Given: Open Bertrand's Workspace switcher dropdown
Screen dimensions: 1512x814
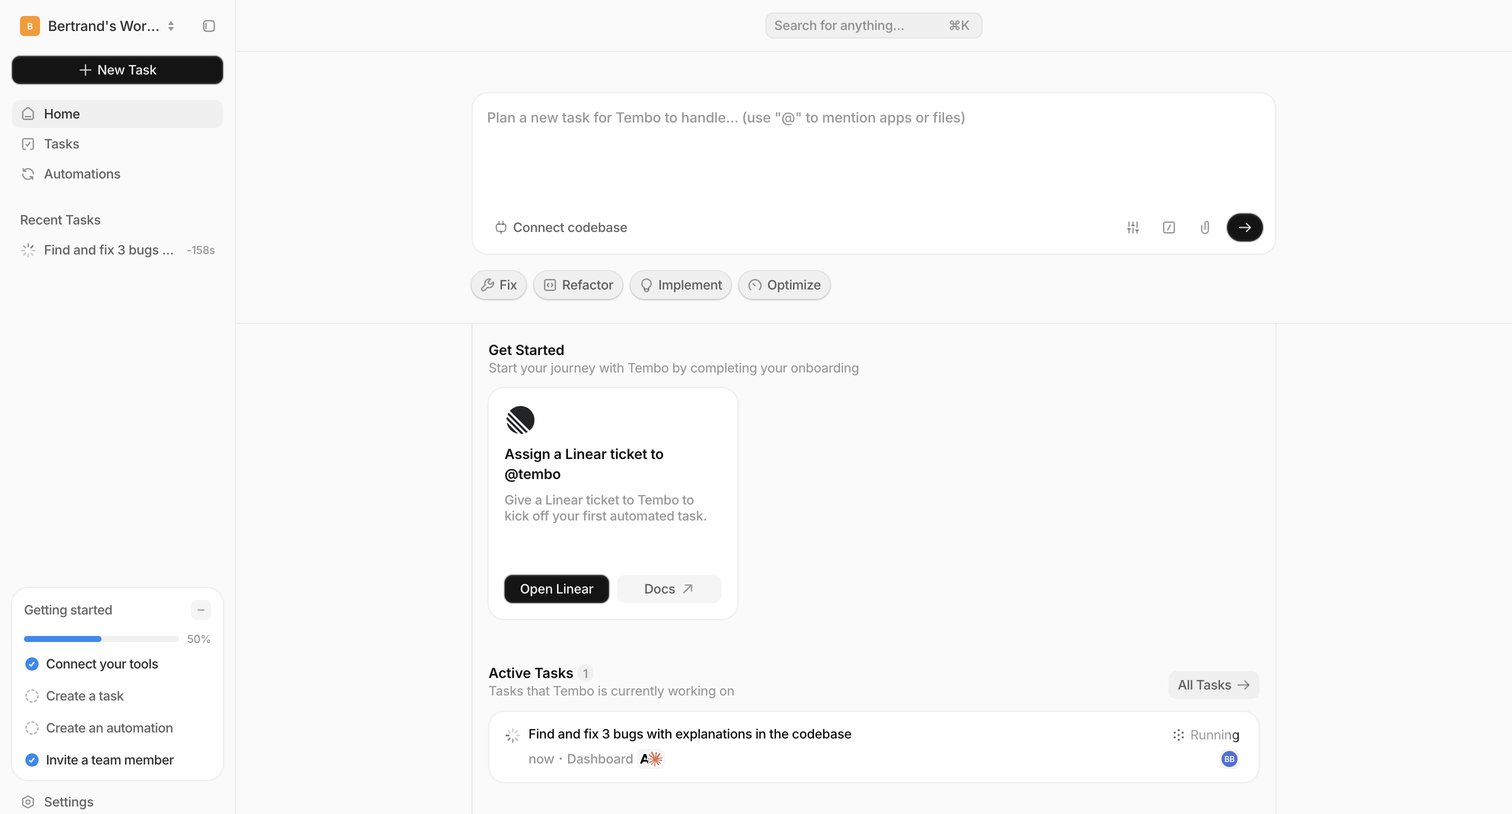Looking at the screenshot, I should 98,26.
